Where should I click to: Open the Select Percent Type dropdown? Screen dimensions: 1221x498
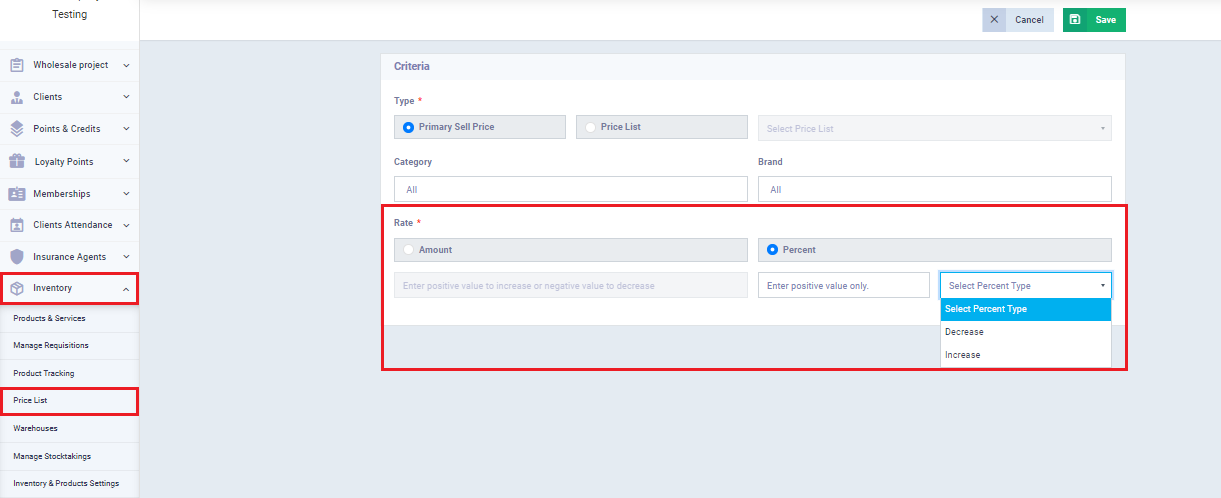1025,286
